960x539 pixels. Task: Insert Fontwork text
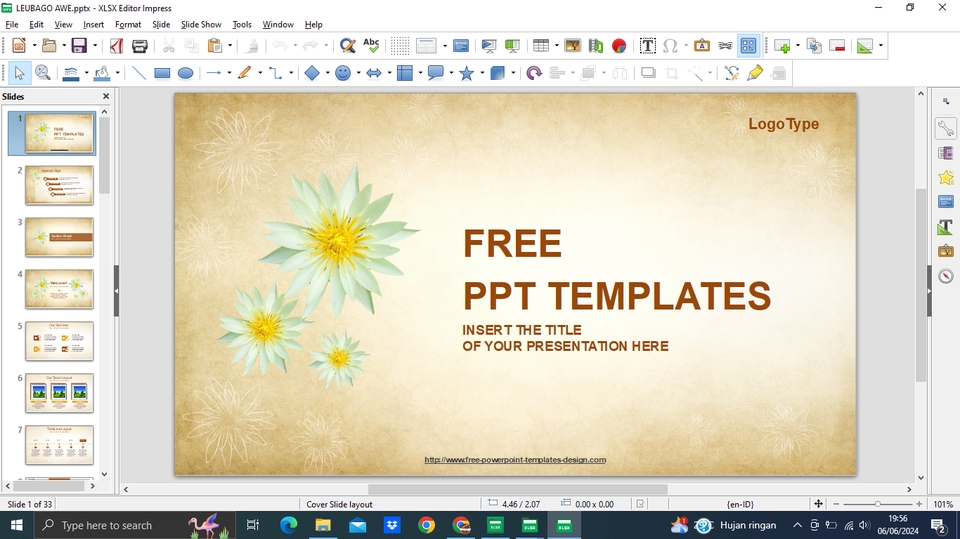click(x=702, y=46)
